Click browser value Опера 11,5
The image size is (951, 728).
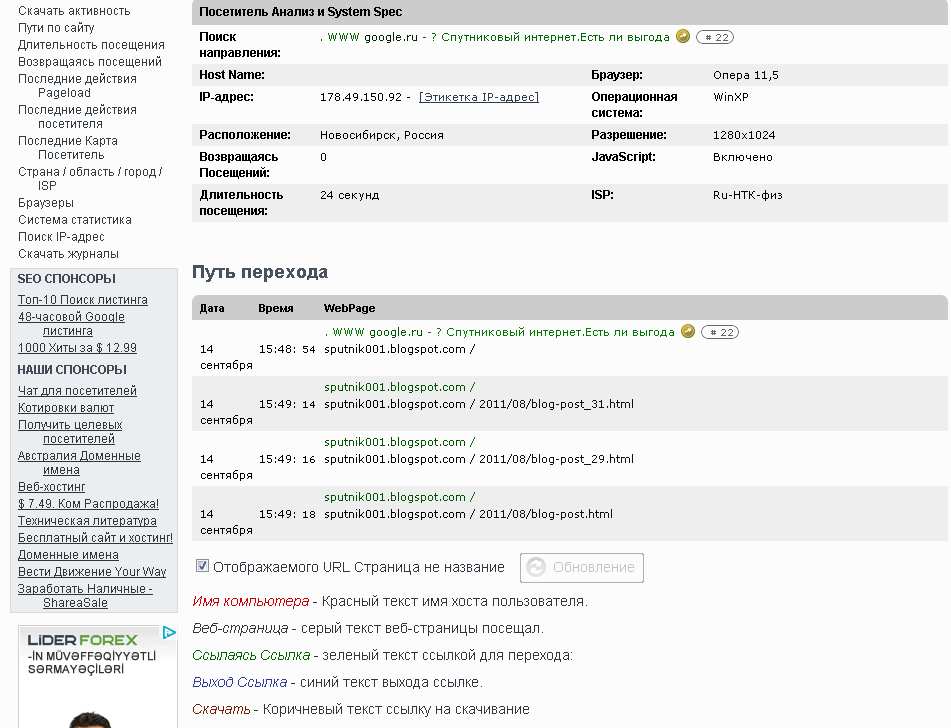745,75
